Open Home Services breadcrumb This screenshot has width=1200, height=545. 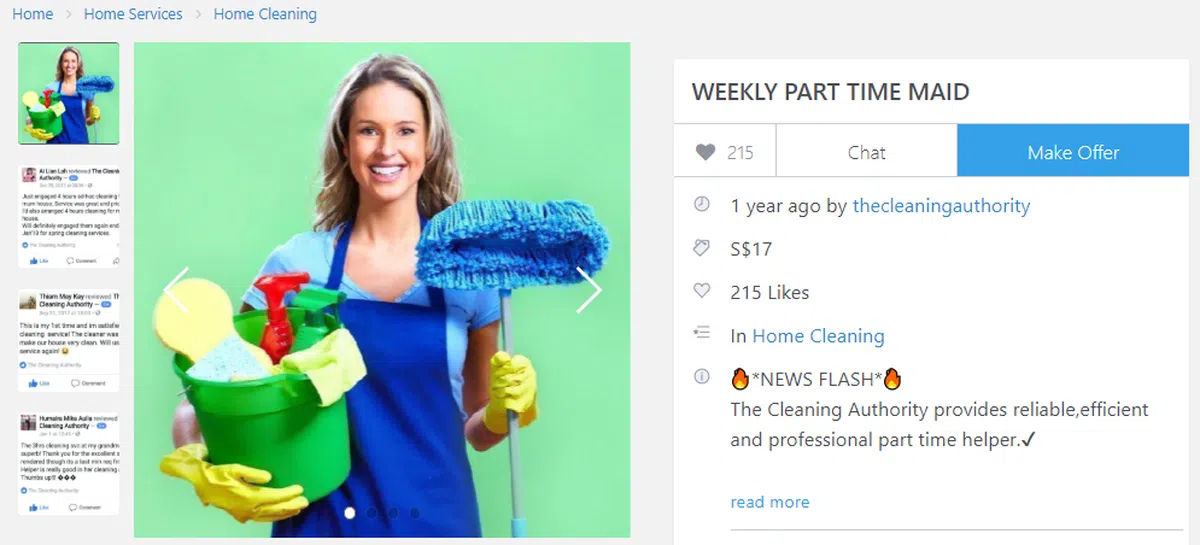[x=133, y=14]
